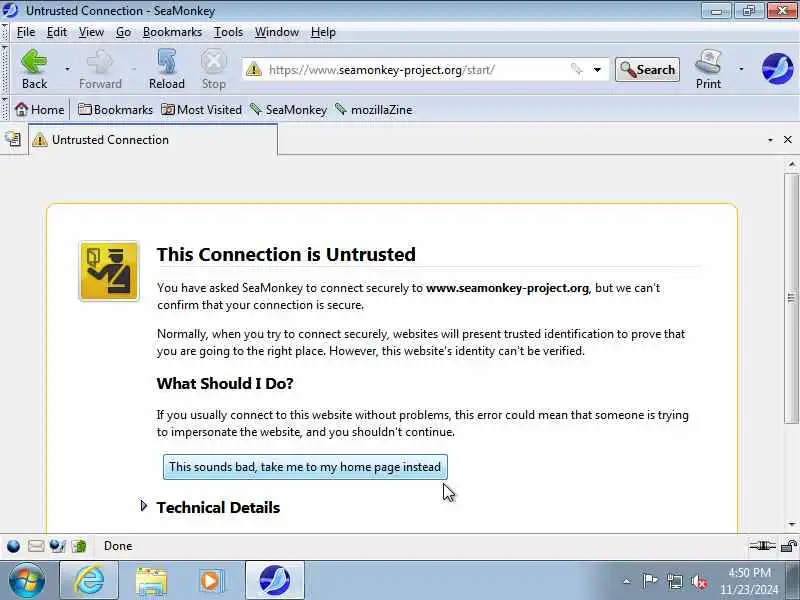Open the File menu

(x=26, y=32)
